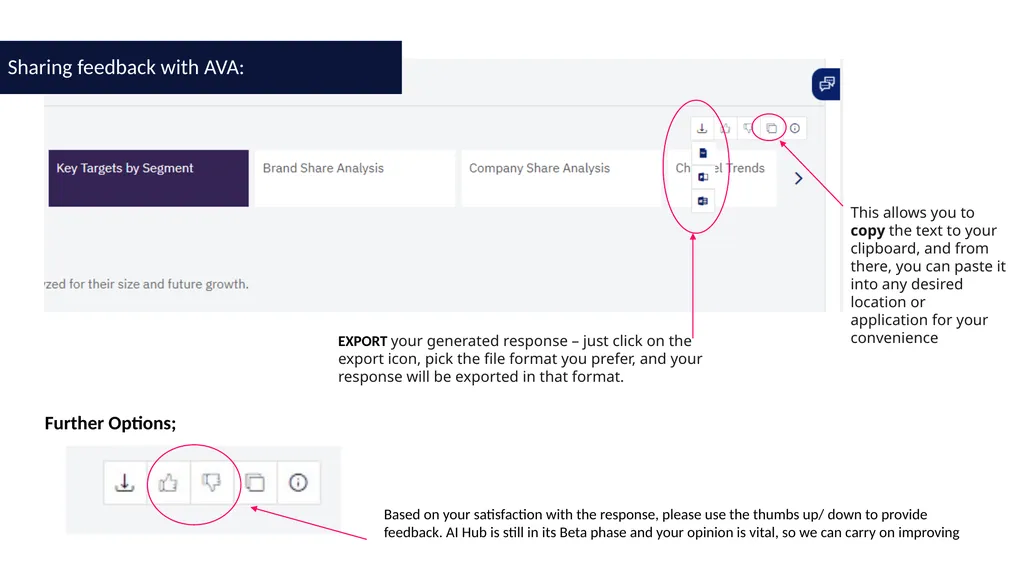This screenshot has height=575, width=1024.
Task: Switch to Brand Share Analysis tab
Action: [355, 178]
